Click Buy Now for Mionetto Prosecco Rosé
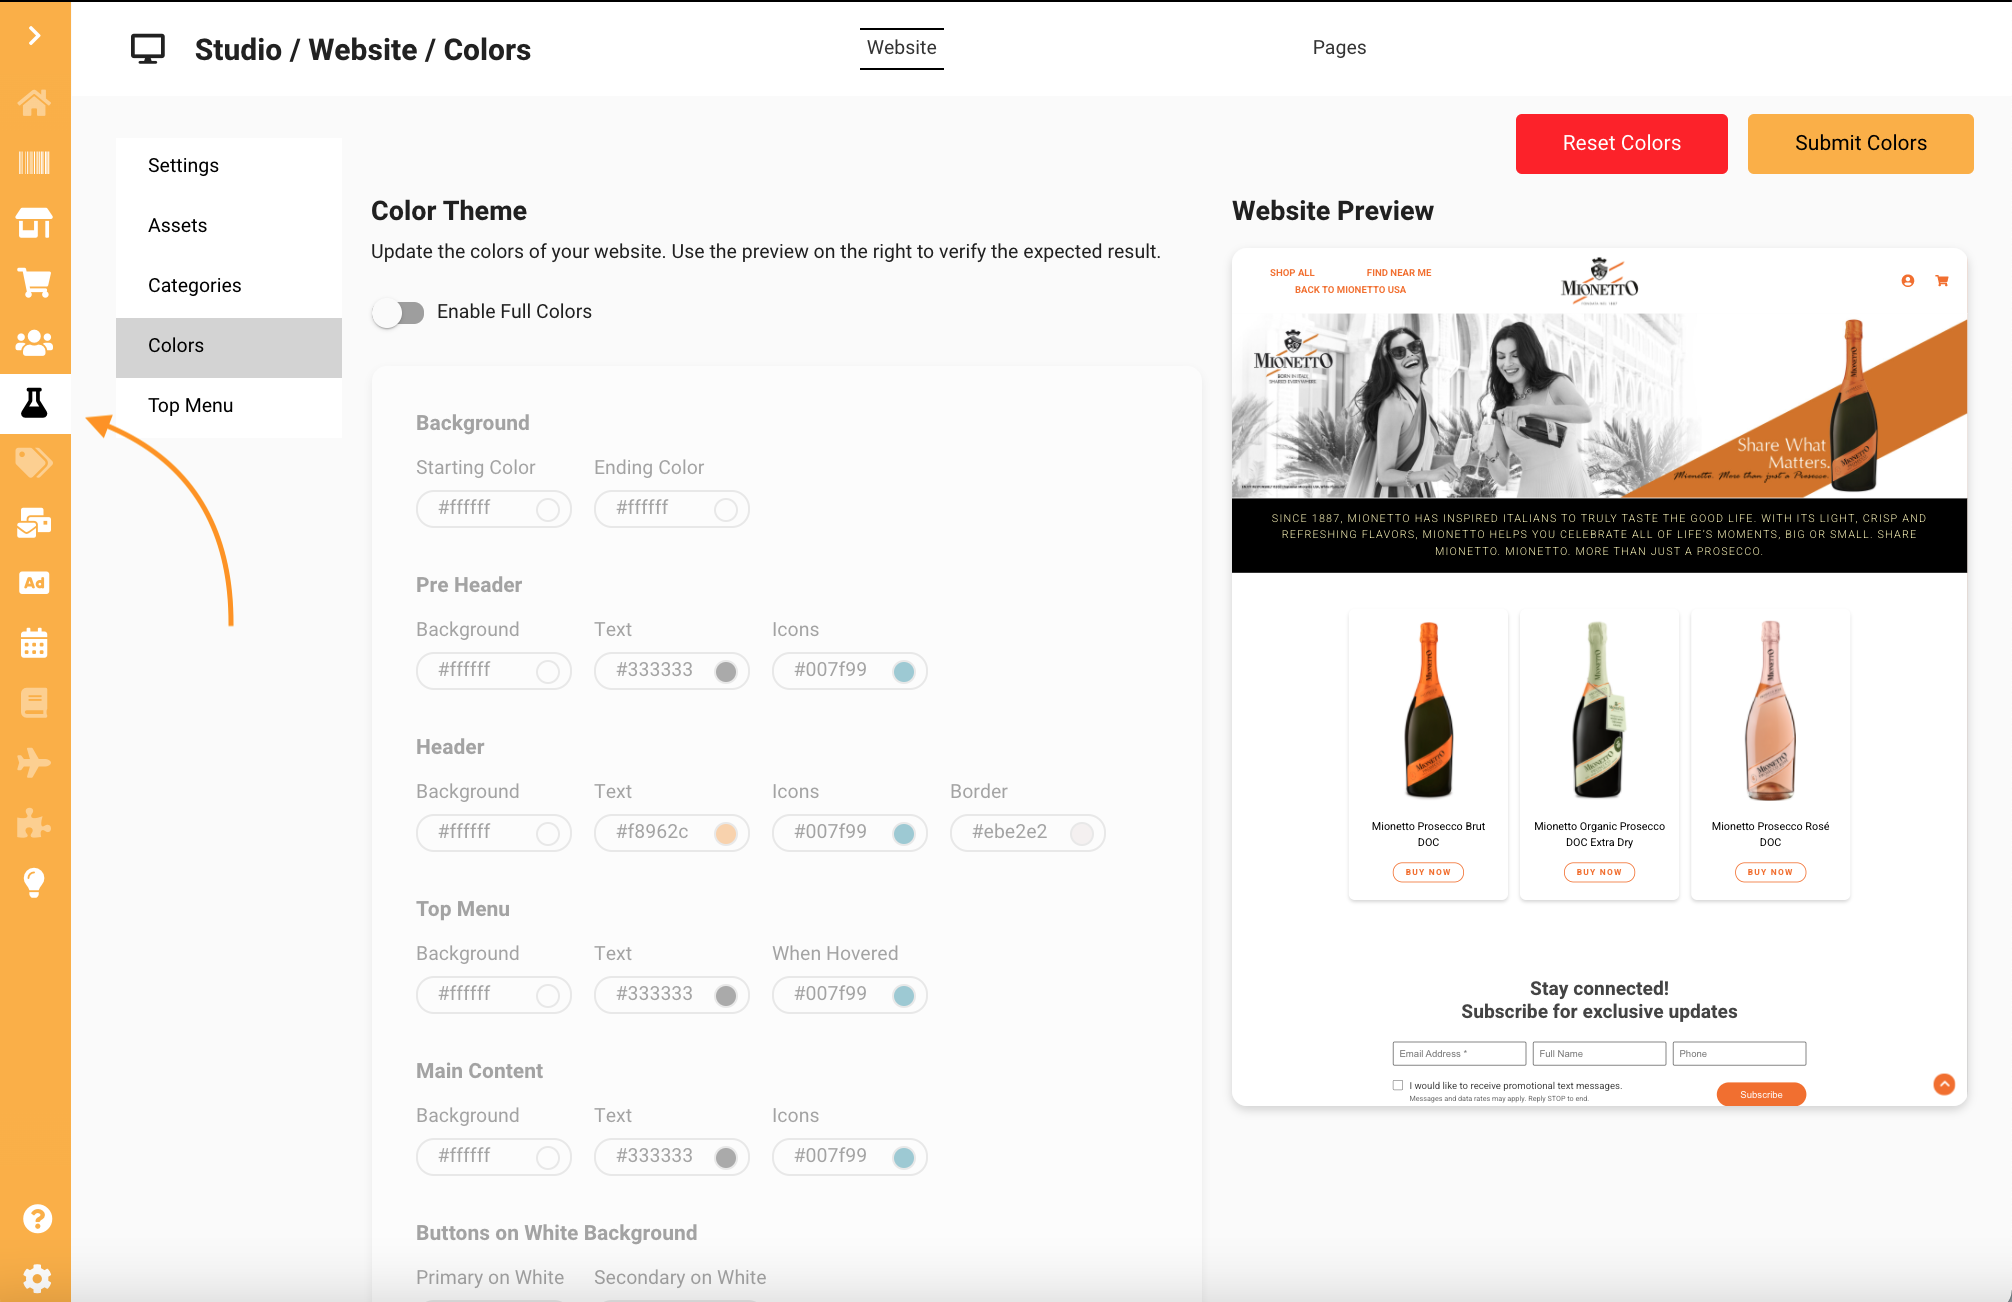 (1770, 872)
